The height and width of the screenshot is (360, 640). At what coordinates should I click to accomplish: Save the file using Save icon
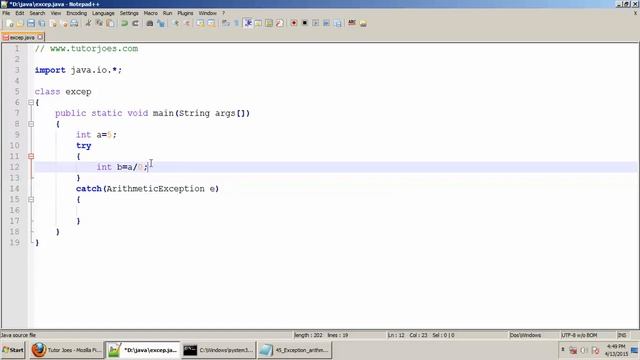tap(31, 23)
